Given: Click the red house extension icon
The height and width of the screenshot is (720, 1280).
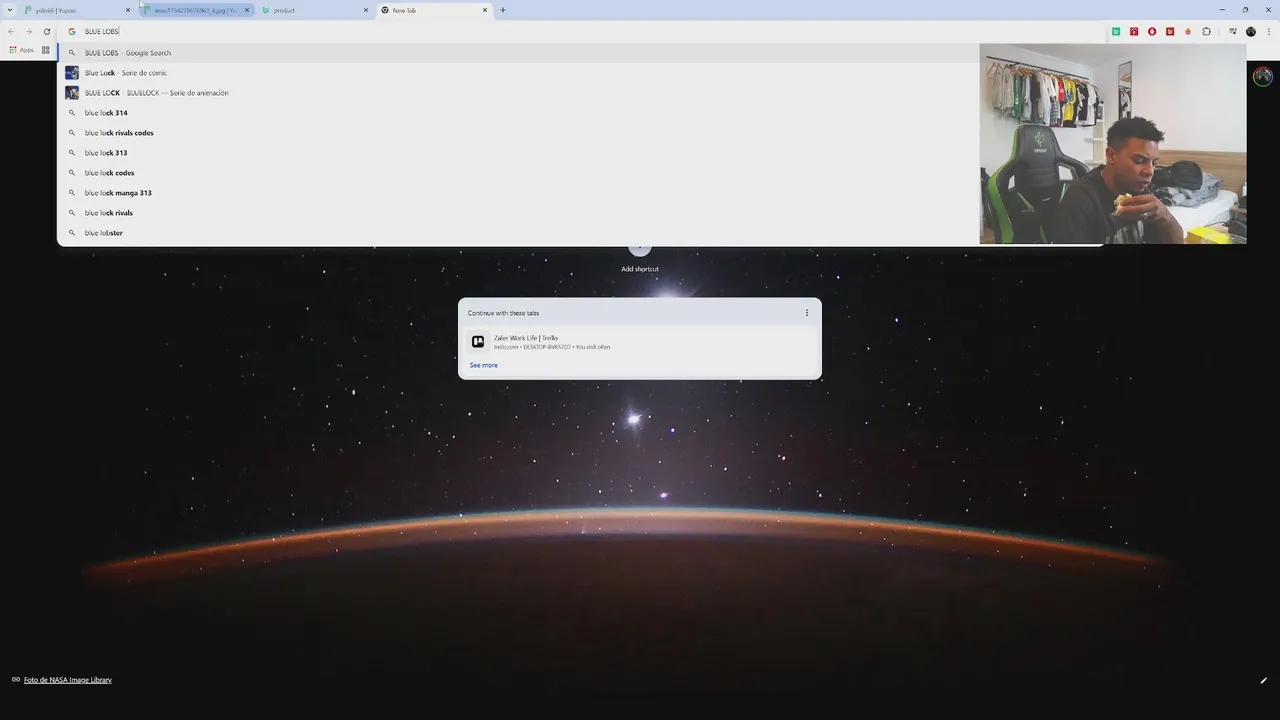Looking at the screenshot, I should tap(1134, 31).
